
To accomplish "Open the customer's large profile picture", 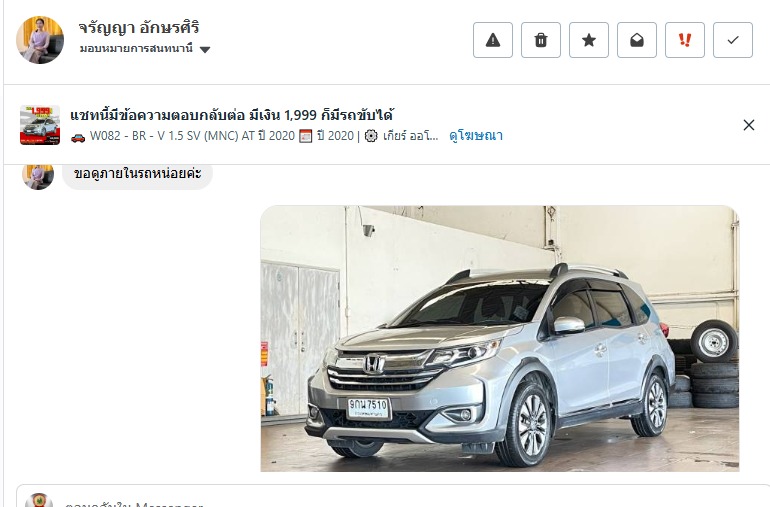I will click(40, 40).
